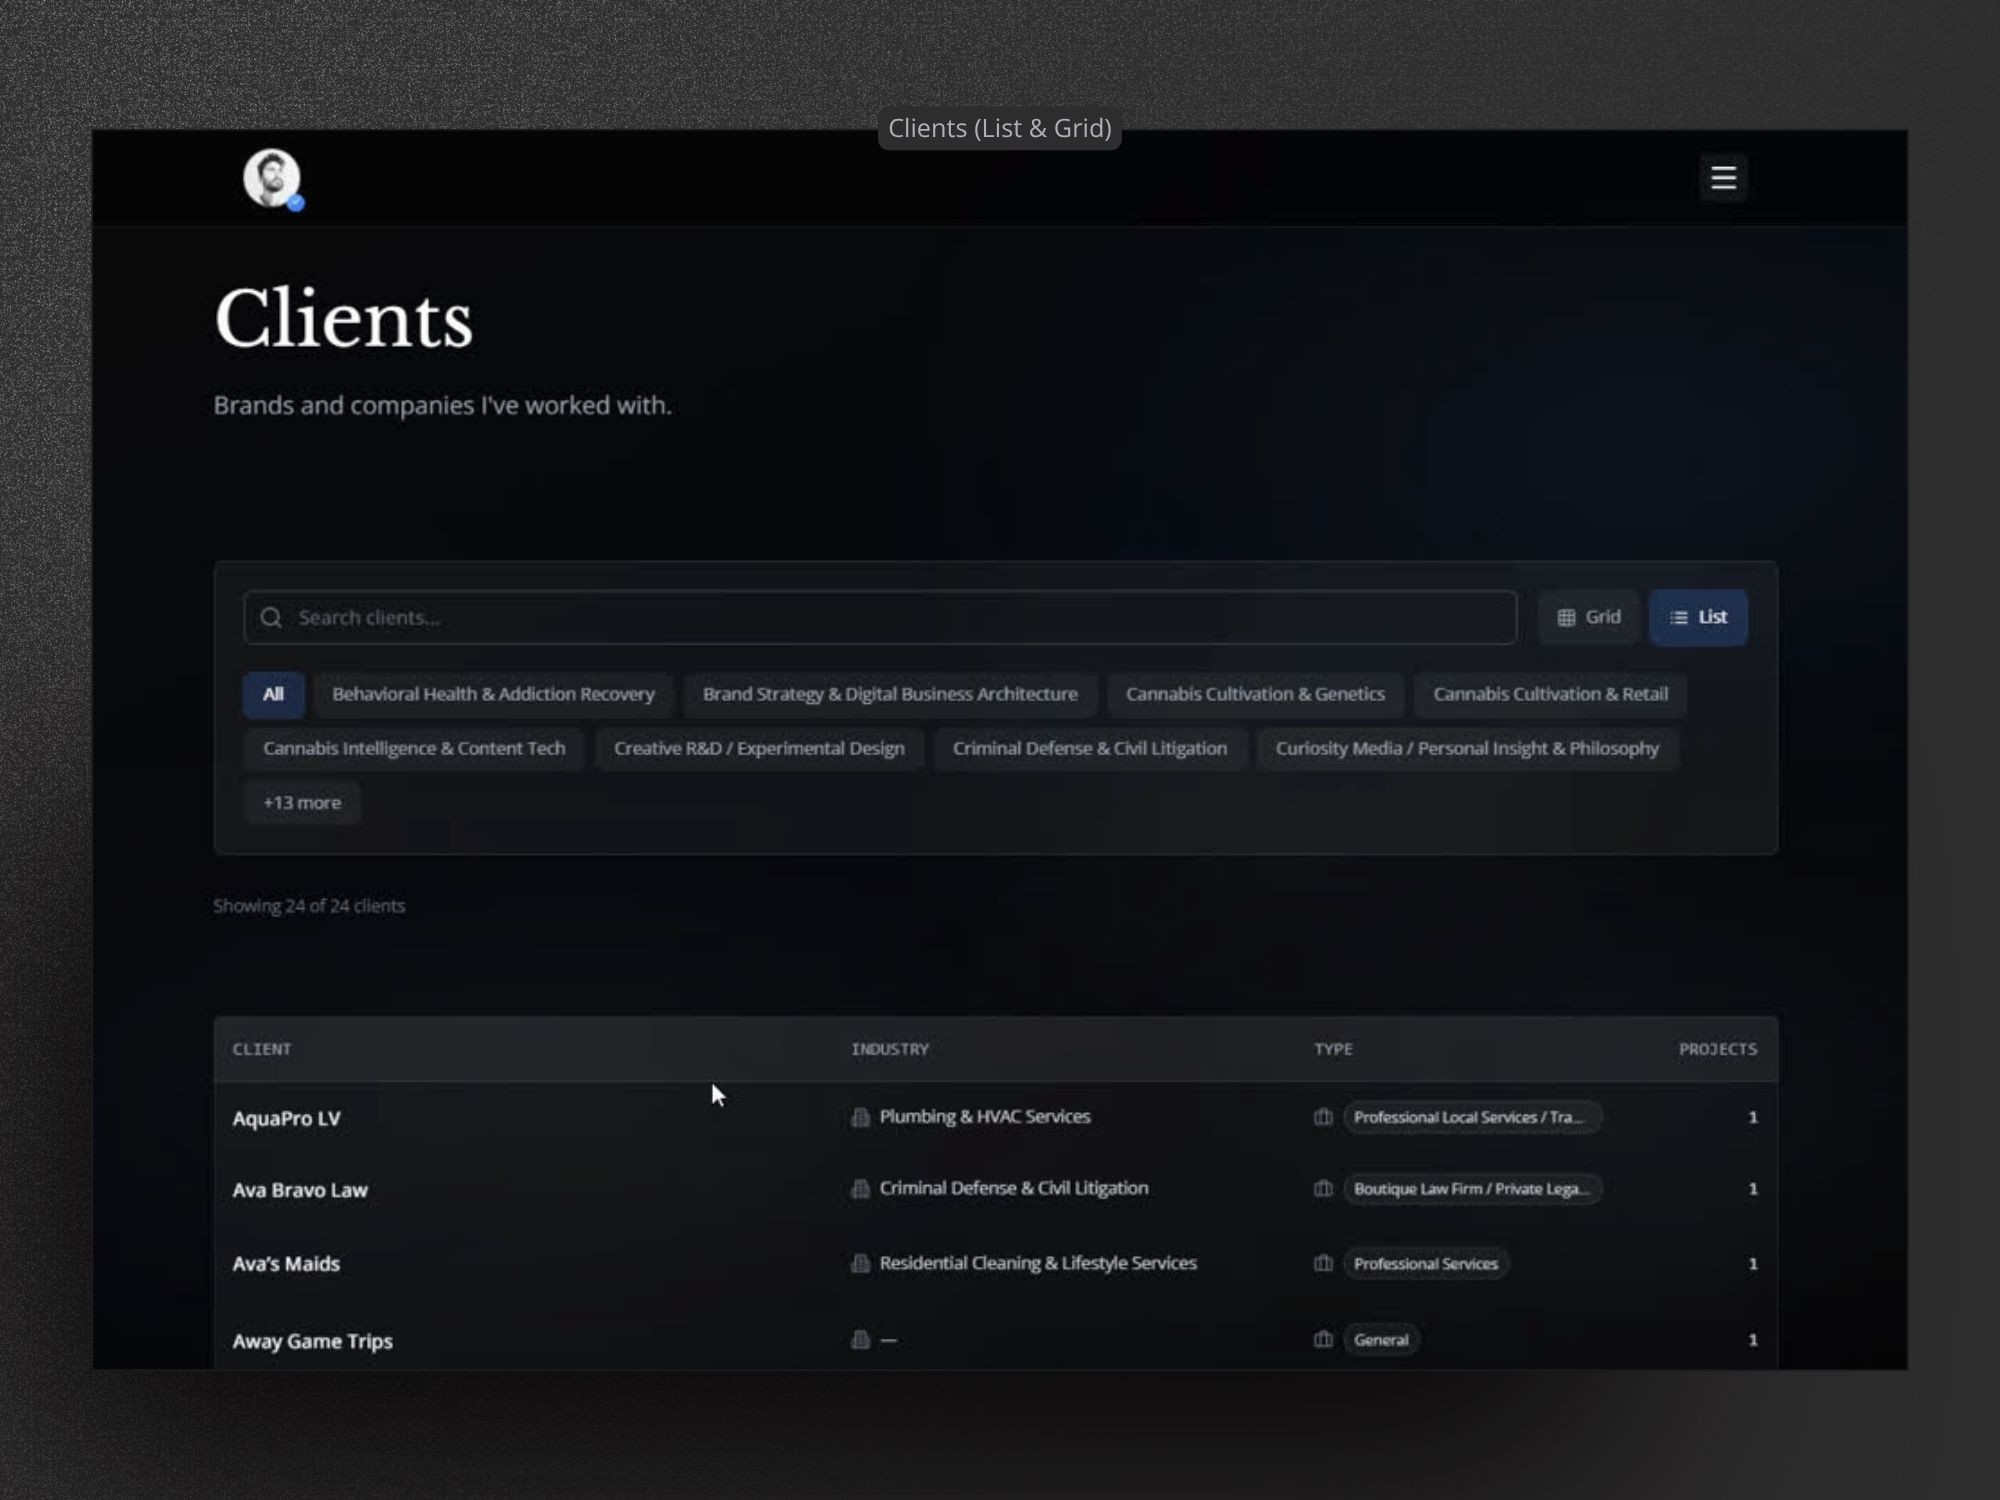Sort by the Projects column header
Image resolution: width=2000 pixels, height=1500 pixels.
click(1717, 1049)
